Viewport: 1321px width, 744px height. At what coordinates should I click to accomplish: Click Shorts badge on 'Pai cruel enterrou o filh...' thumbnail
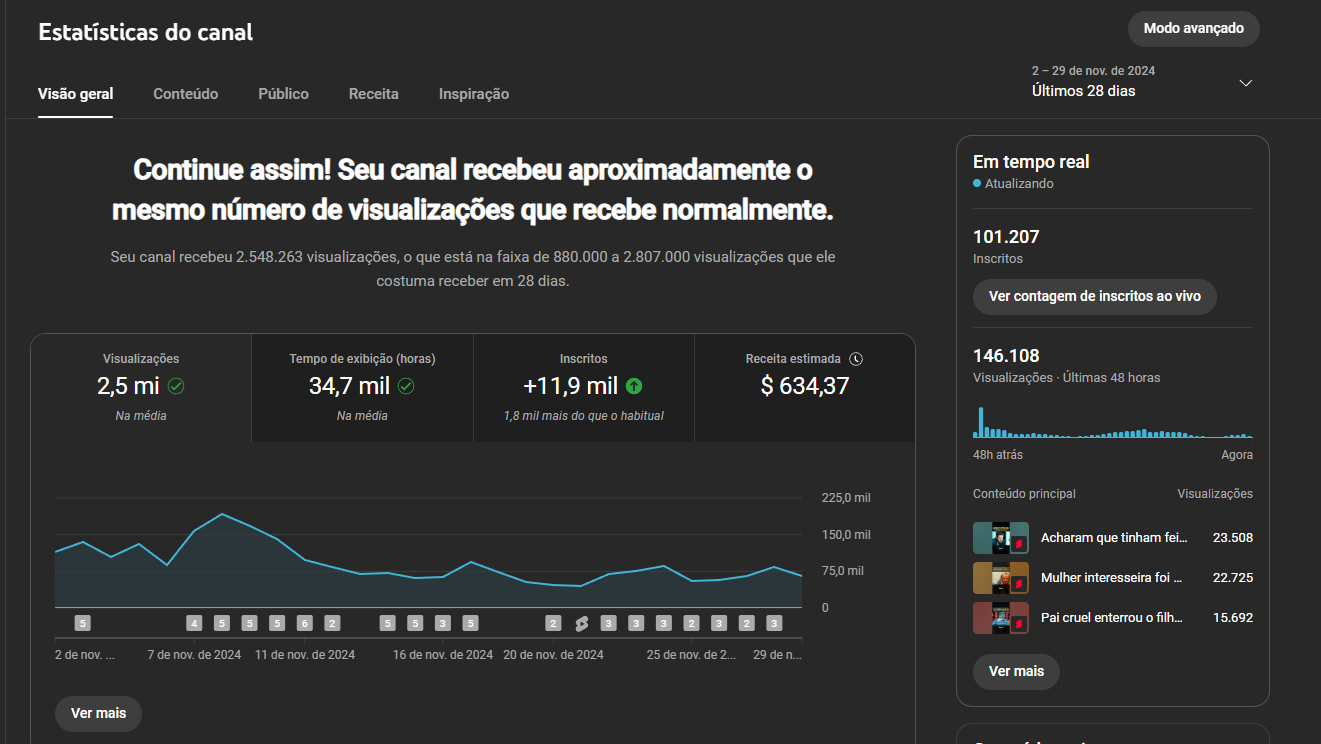coord(1019,624)
